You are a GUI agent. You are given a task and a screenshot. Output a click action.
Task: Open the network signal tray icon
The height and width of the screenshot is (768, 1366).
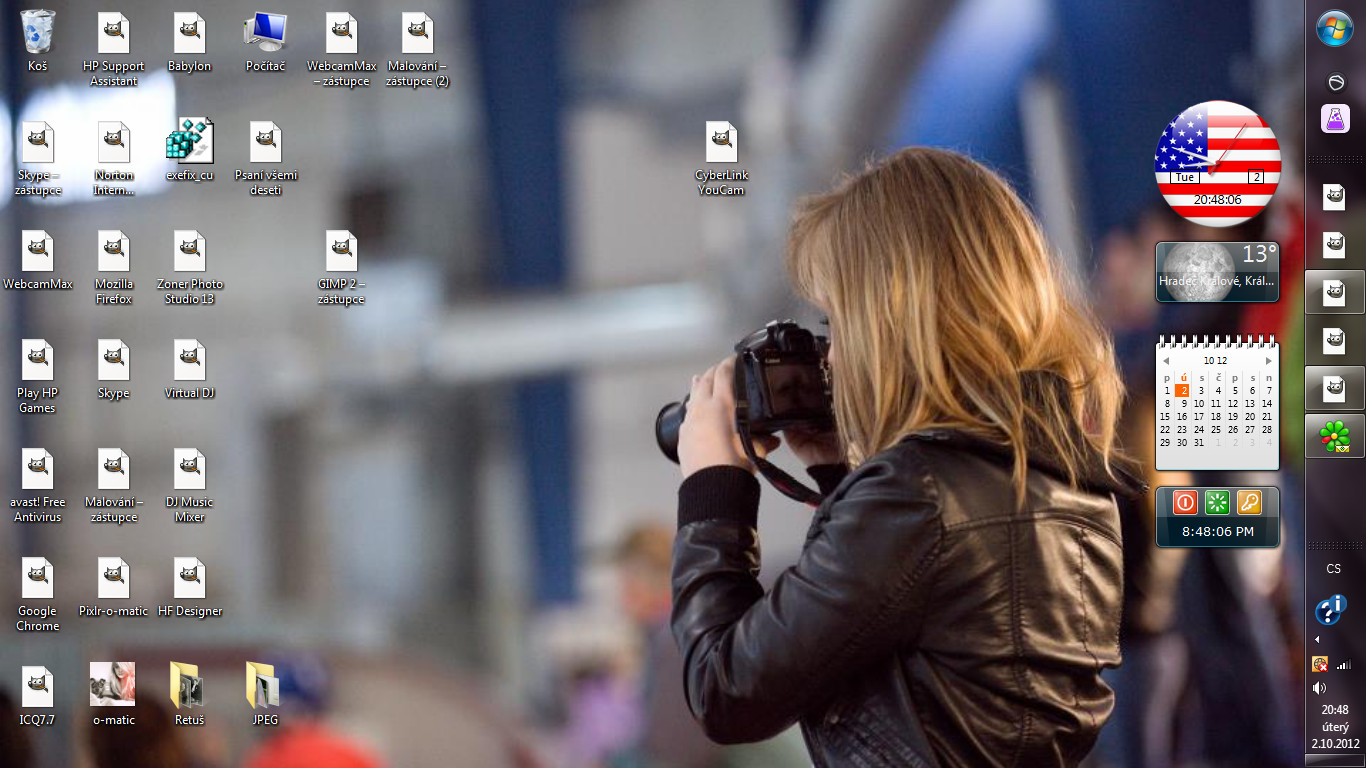[x=1344, y=664]
